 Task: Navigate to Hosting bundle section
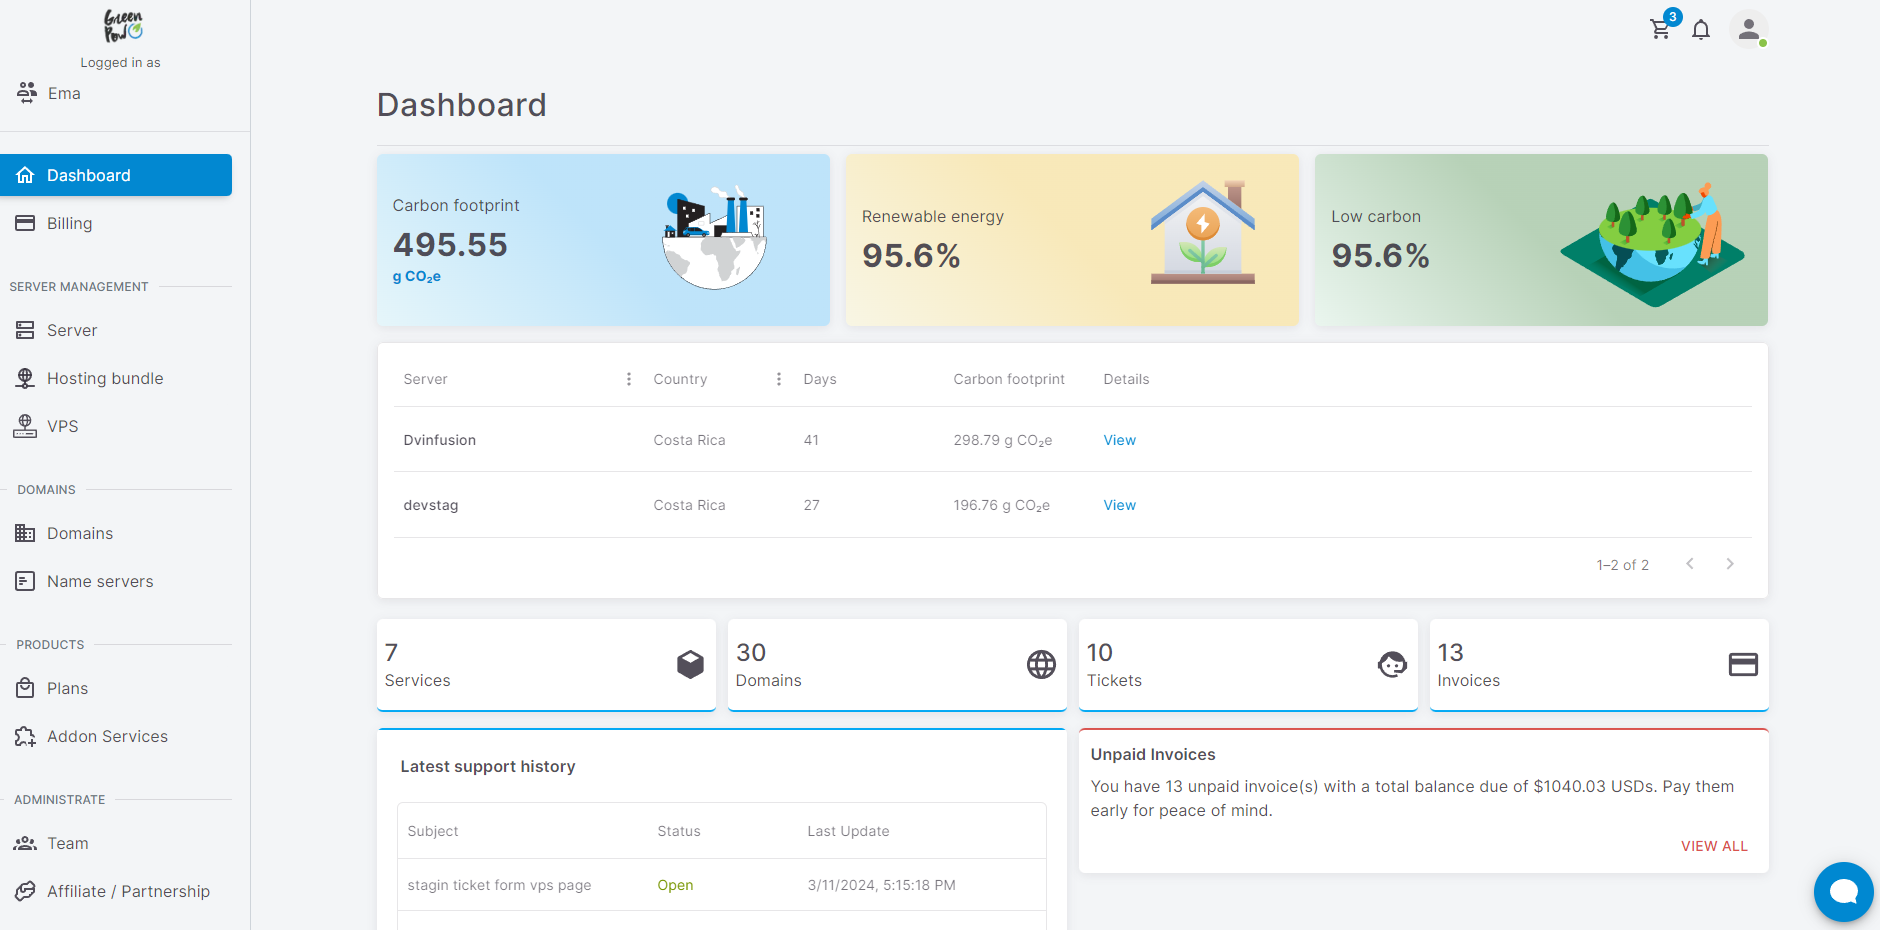pyautogui.click(x=105, y=378)
